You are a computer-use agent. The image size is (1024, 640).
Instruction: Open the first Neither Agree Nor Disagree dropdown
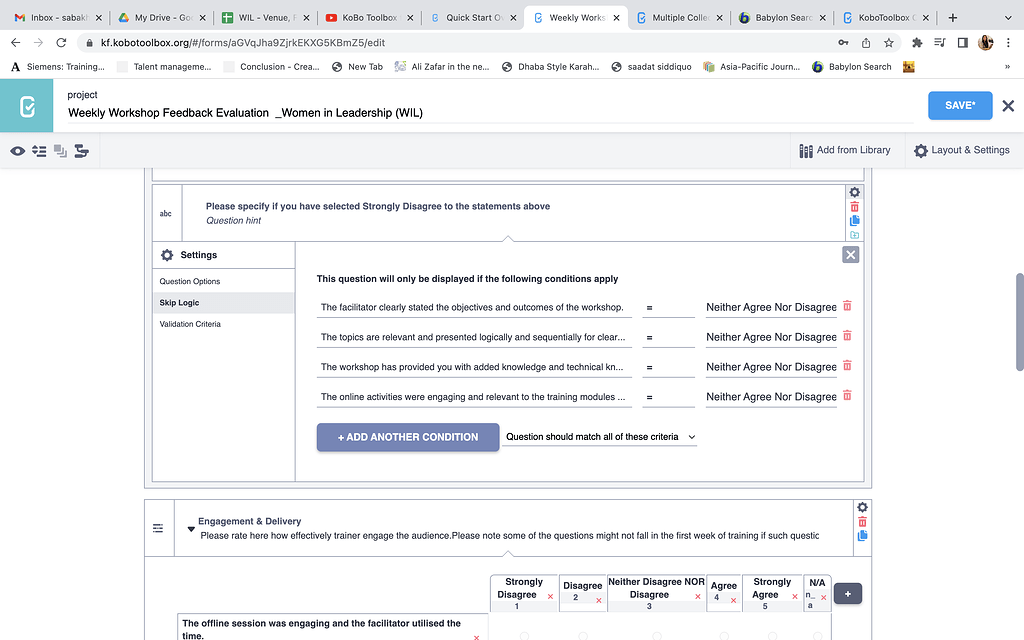click(770, 307)
